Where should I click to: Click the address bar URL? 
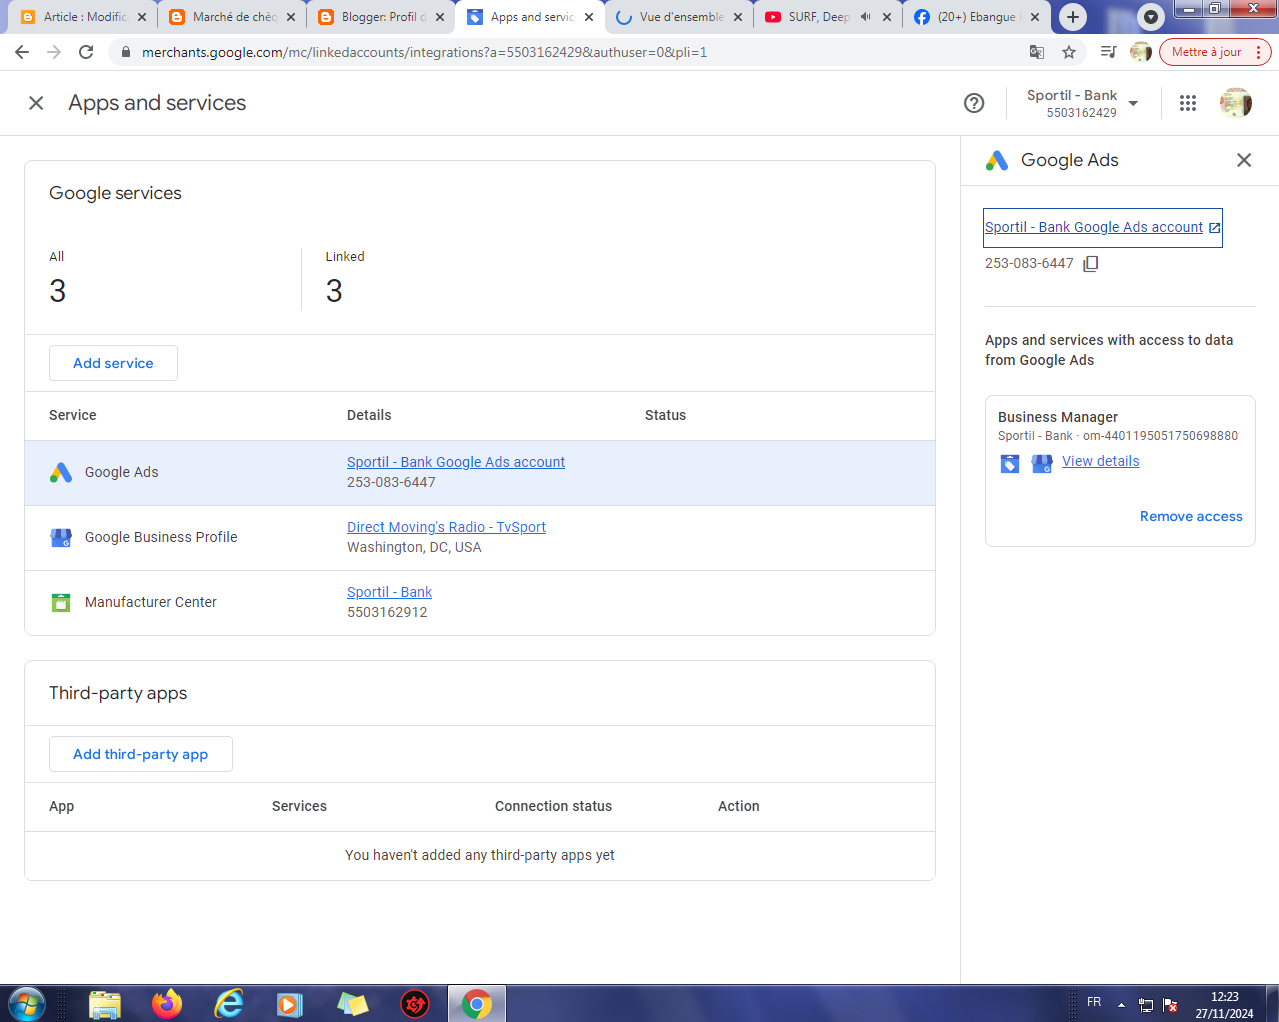coord(424,52)
